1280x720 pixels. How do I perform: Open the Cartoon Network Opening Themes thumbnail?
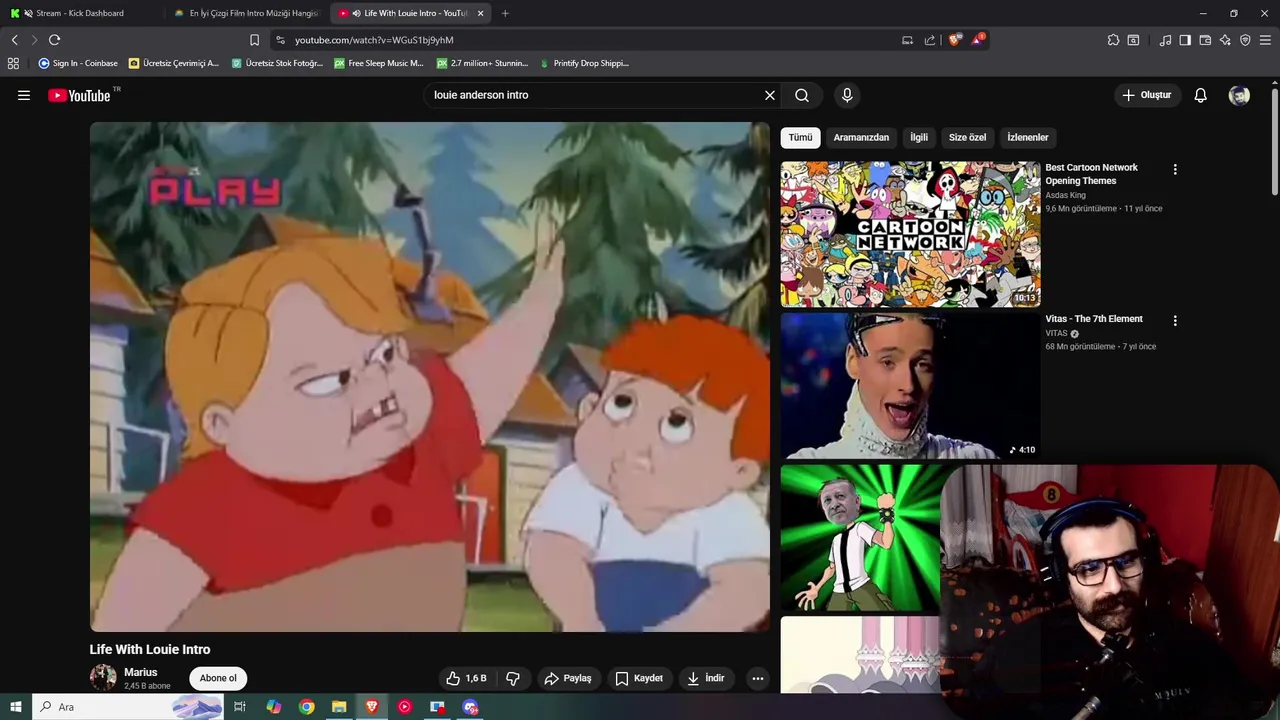point(910,234)
